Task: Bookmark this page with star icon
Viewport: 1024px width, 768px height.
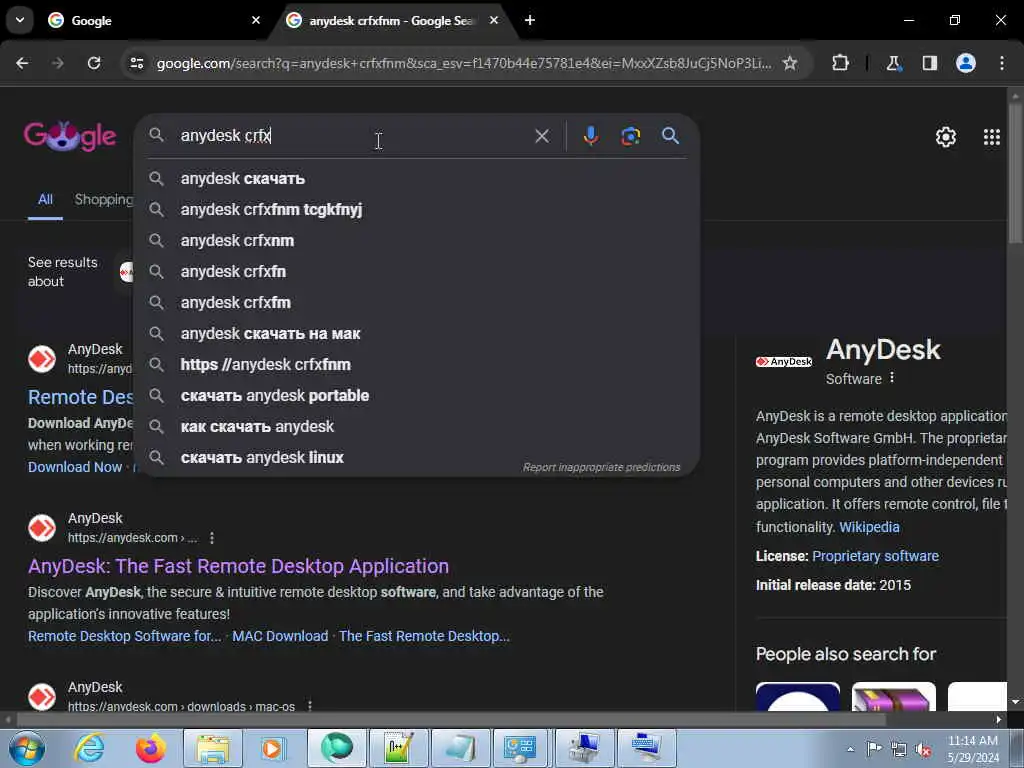Action: (x=790, y=63)
